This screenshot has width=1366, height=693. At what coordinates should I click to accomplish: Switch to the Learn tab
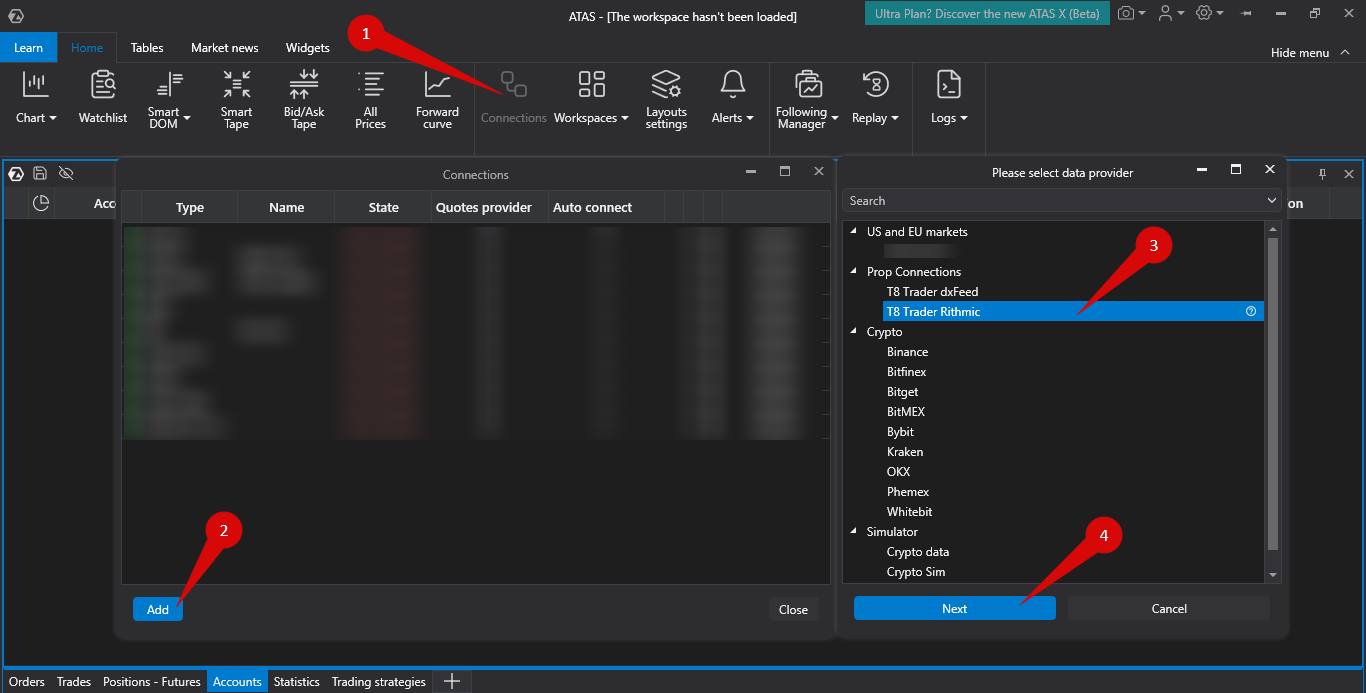click(28, 47)
